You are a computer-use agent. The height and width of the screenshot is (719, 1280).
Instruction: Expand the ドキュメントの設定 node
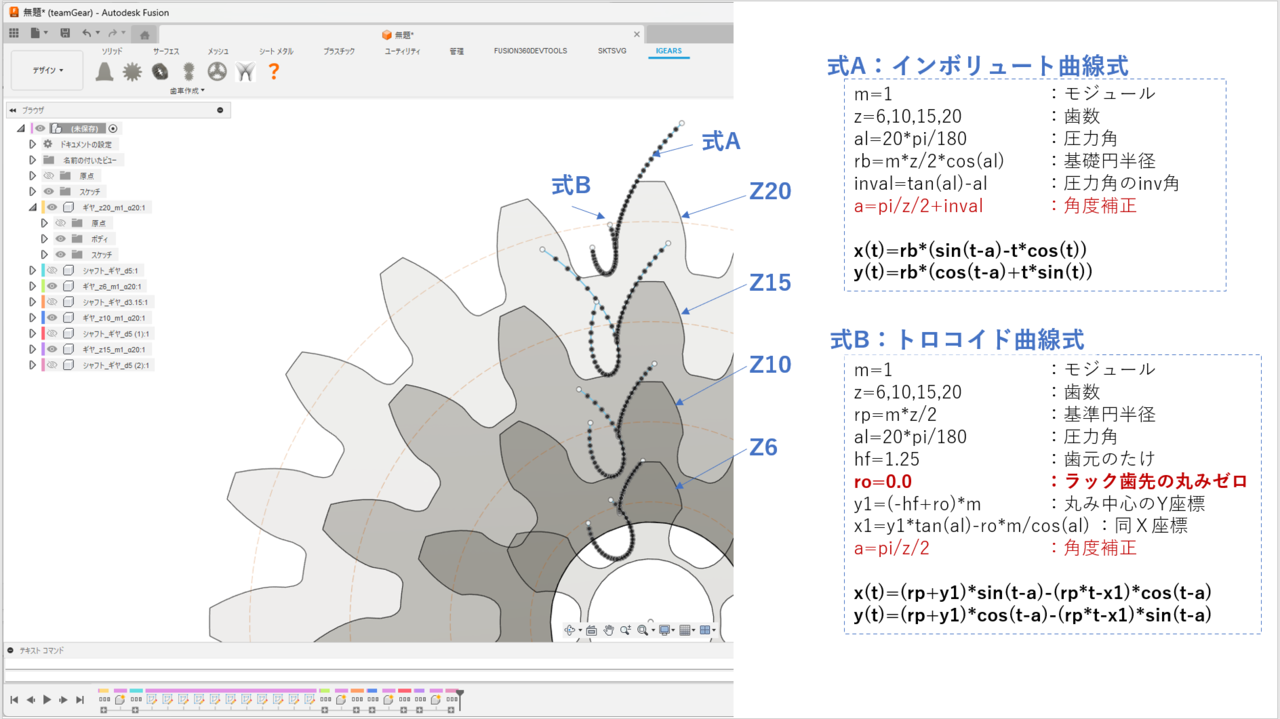point(32,144)
